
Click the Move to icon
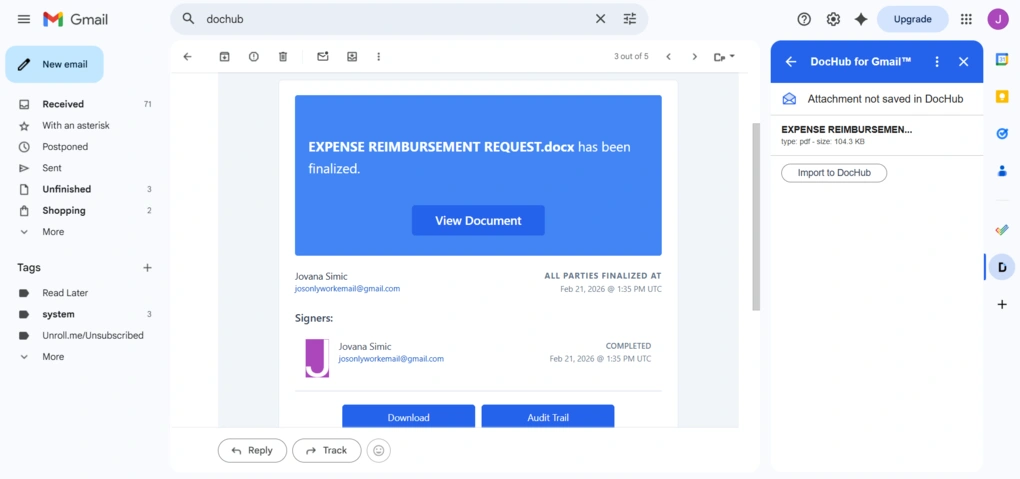click(352, 57)
